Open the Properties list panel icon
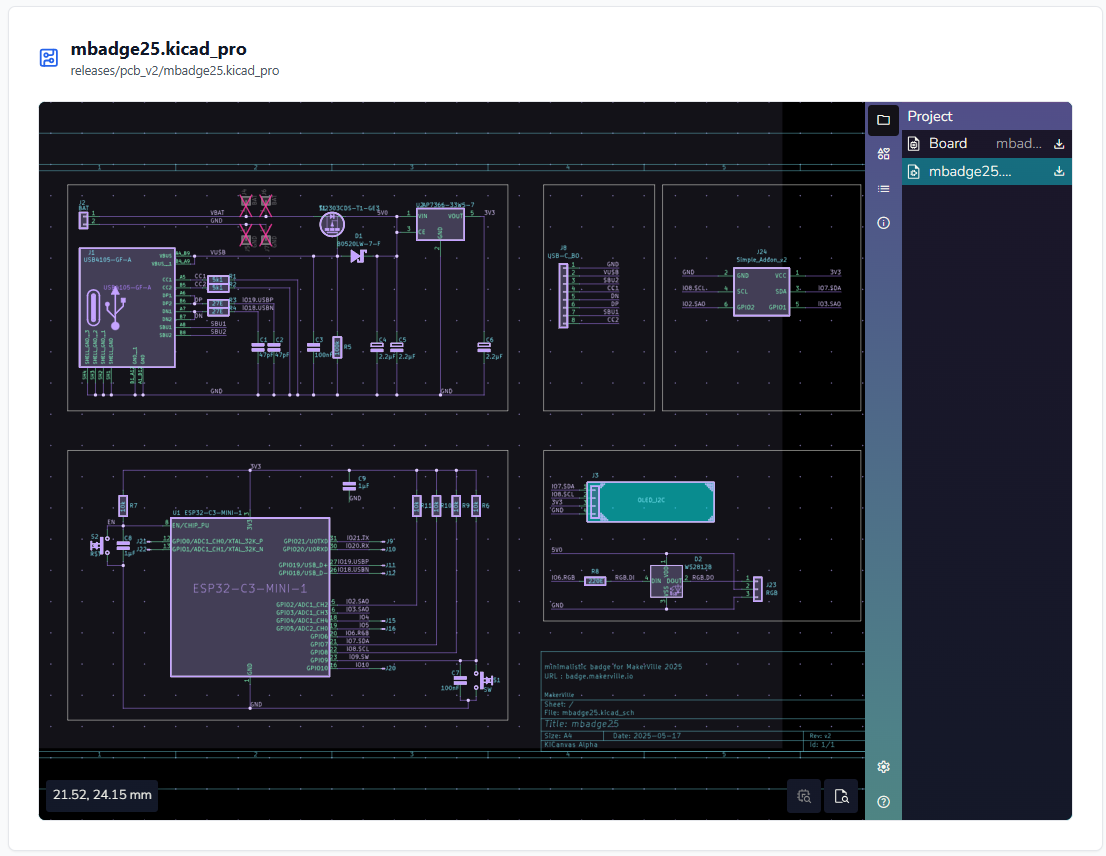The height and width of the screenshot is (856, 1106). pyautogui.click(x=883, y=189)
